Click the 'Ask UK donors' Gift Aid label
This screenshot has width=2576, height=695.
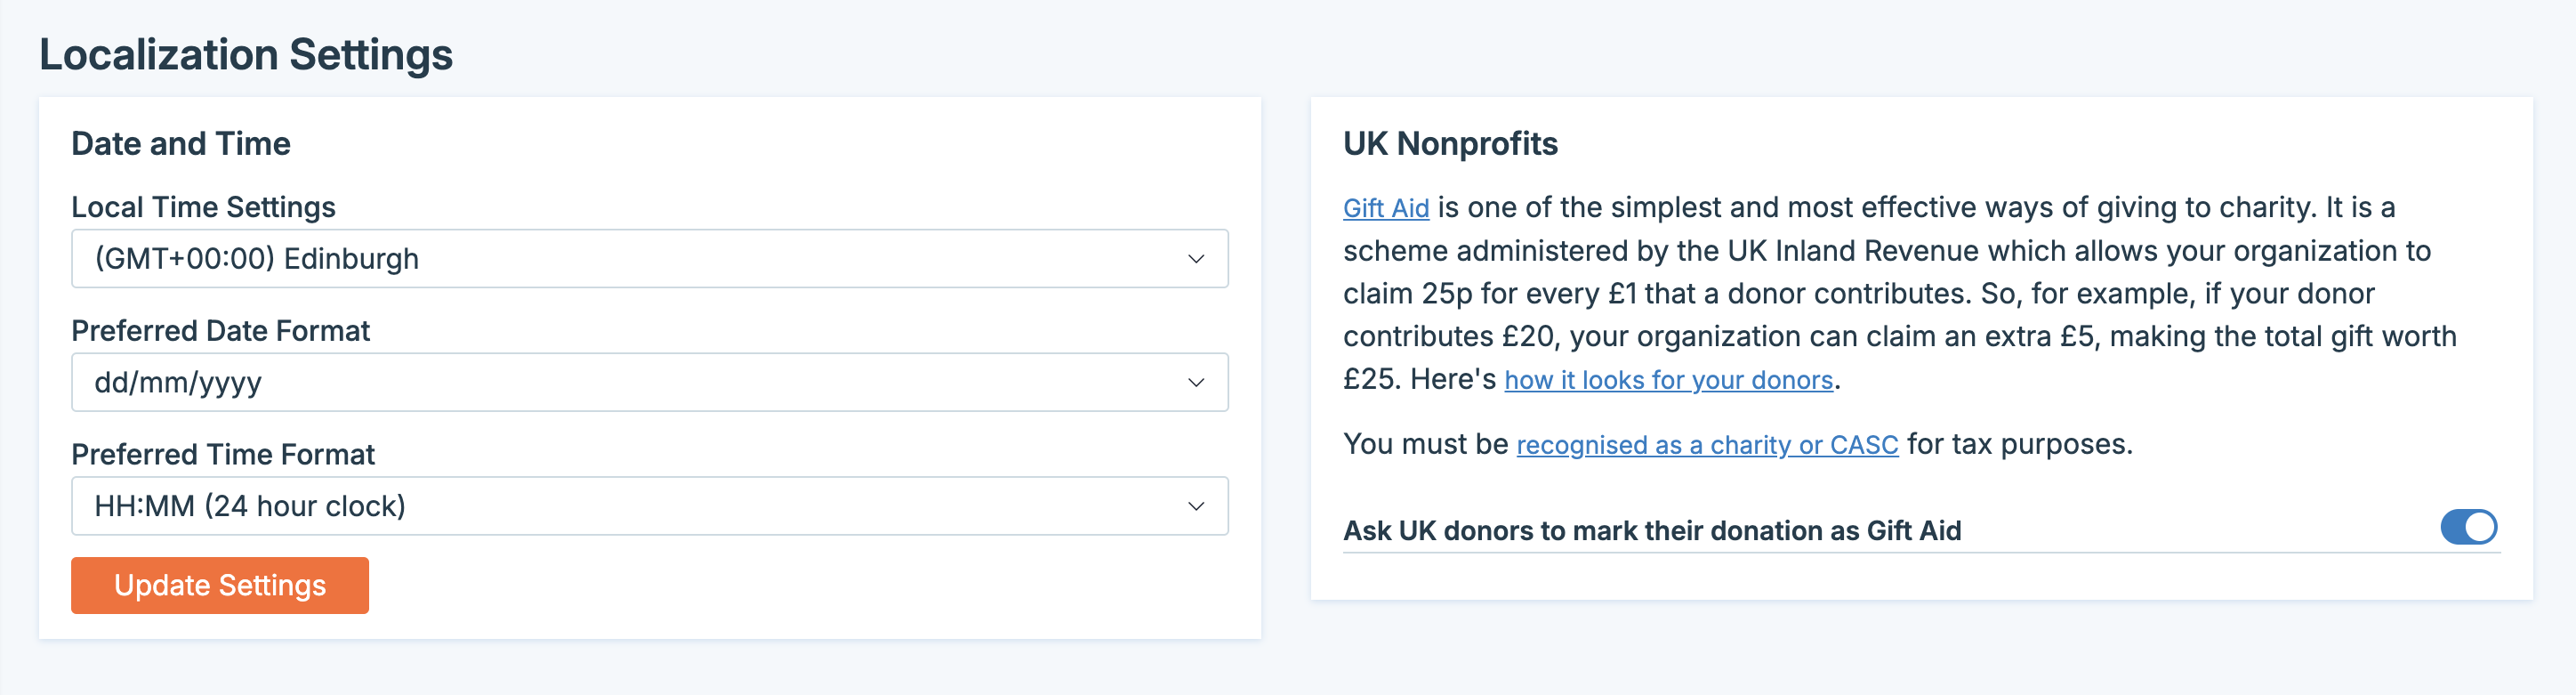click(x=1651, y=530)
